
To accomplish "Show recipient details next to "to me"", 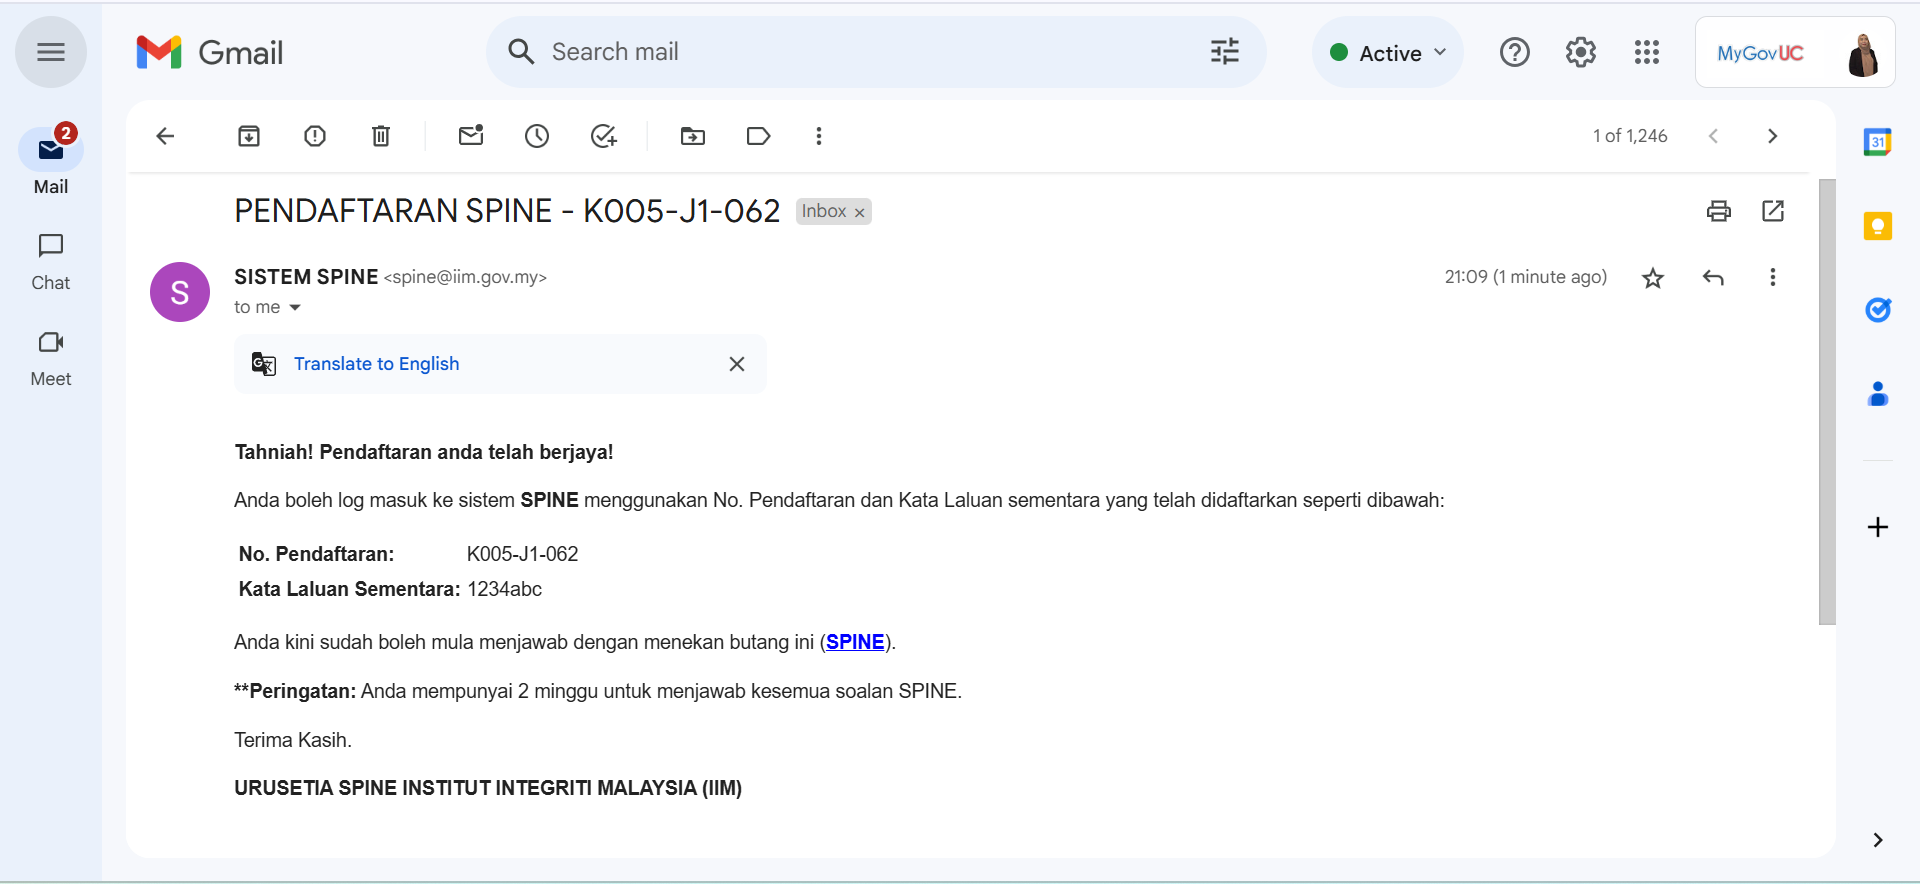I will (295, 308).
